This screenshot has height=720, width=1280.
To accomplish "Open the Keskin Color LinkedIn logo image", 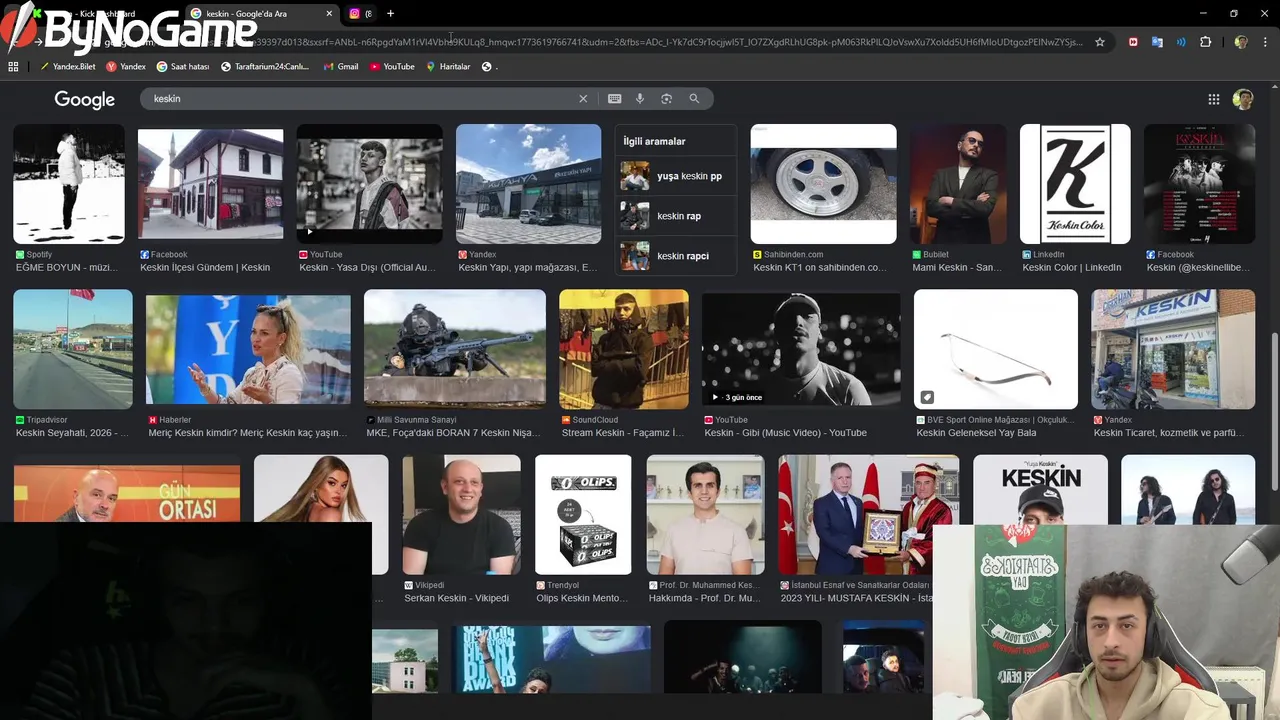I will [1075, 184].
